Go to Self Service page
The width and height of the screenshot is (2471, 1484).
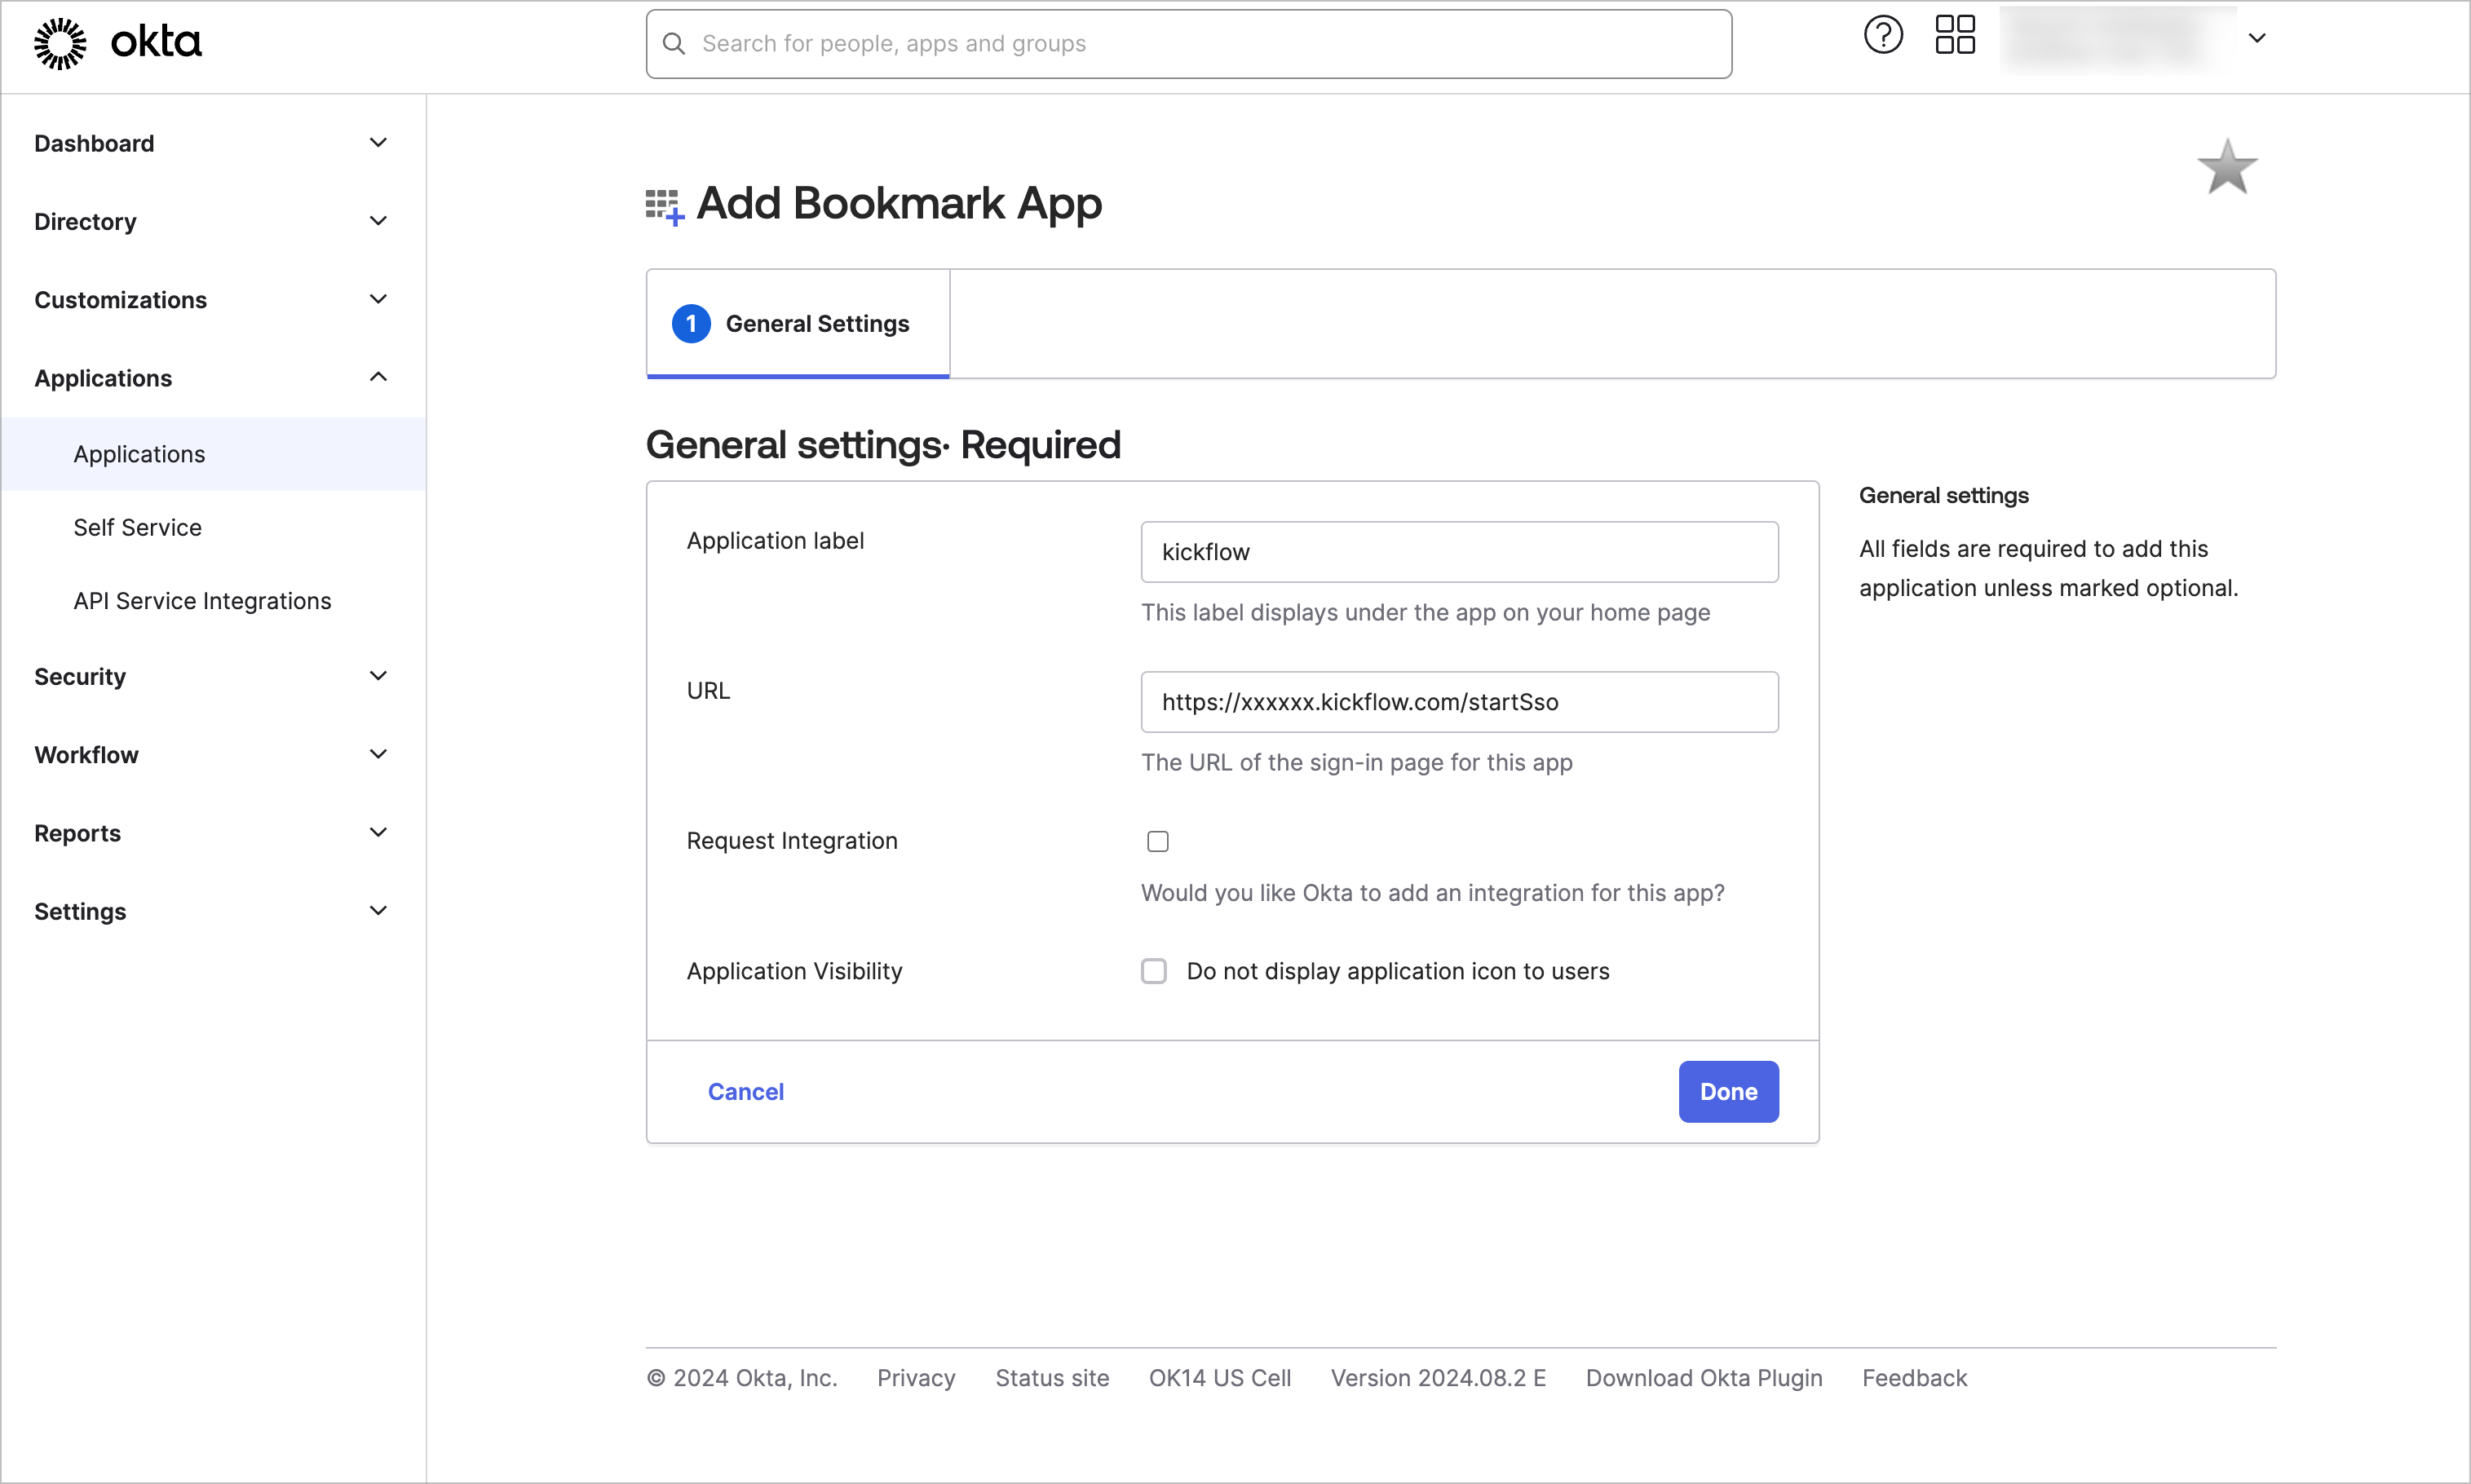click(x=137, y=527)
